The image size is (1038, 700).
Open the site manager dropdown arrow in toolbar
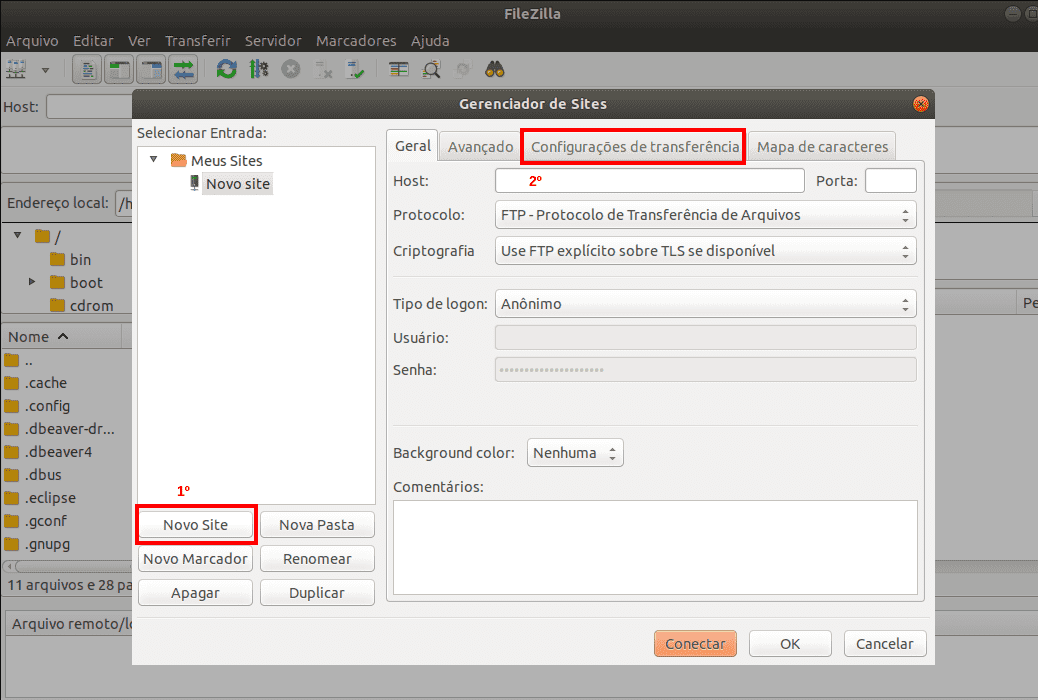[45, 70]
